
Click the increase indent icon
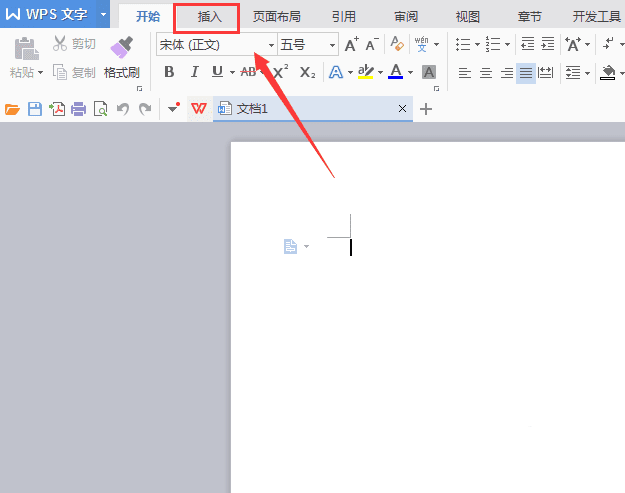[548, 44]
